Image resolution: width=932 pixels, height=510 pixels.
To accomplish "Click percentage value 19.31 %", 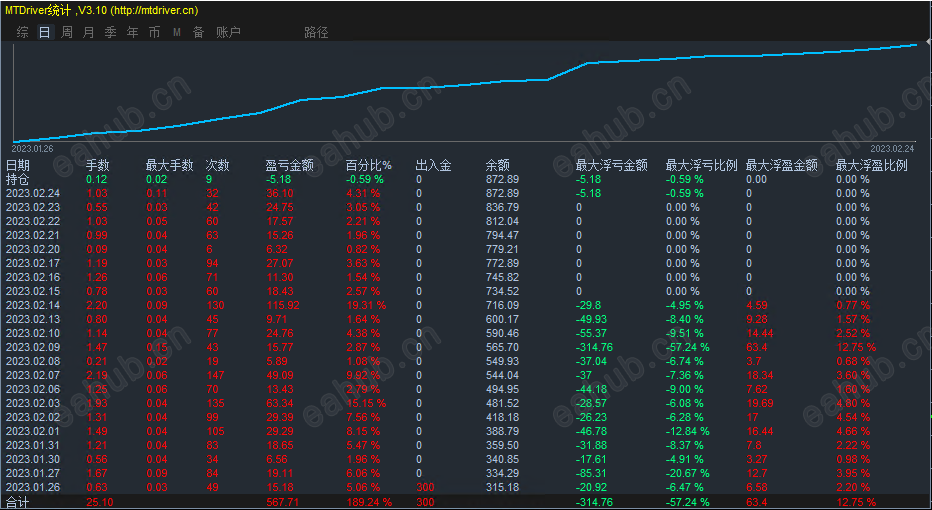I will [366, 305].
